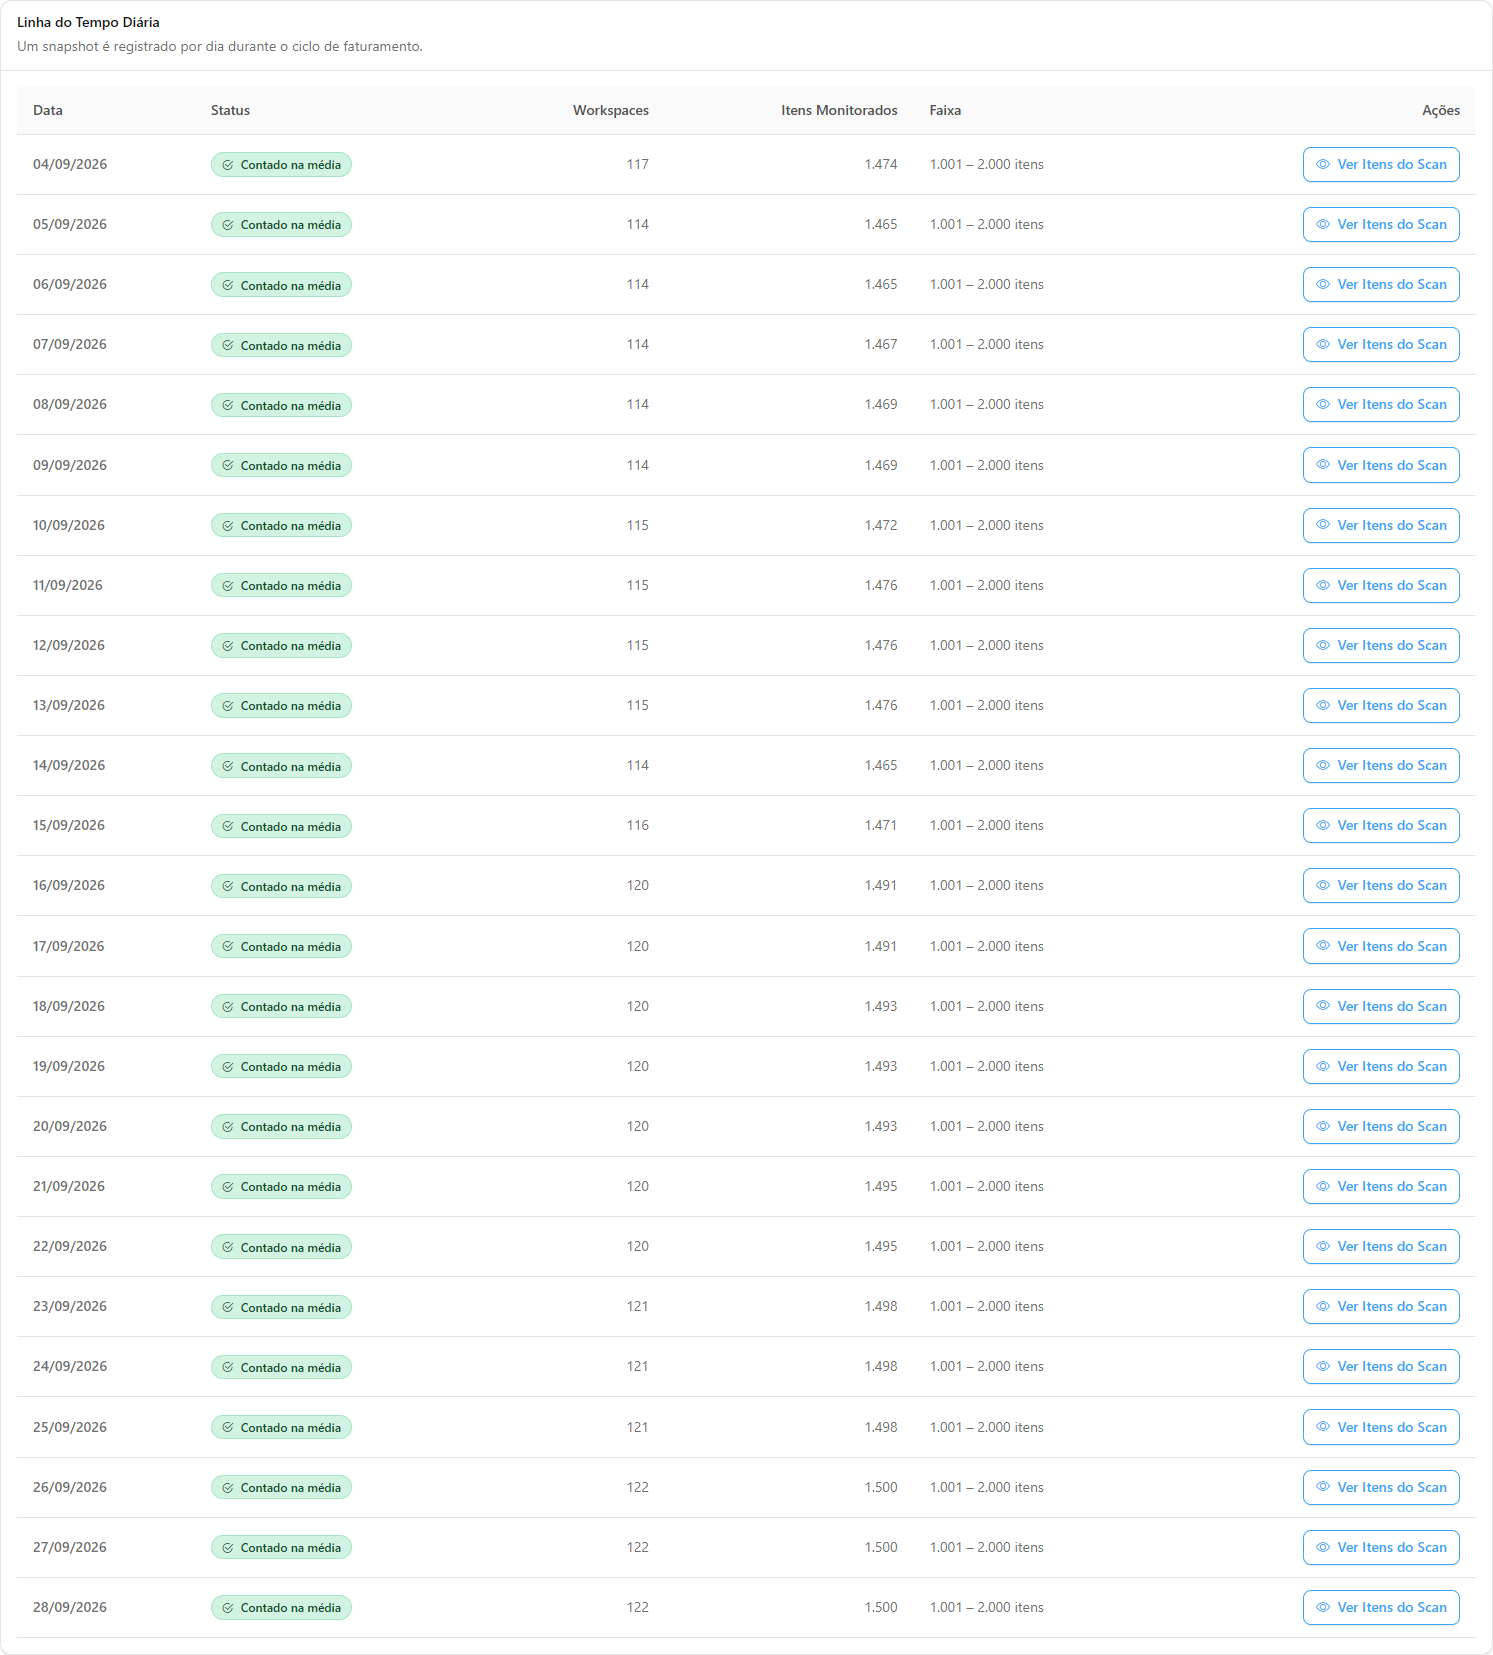Select the date 27/09/2026

[x=70, y=1547]
